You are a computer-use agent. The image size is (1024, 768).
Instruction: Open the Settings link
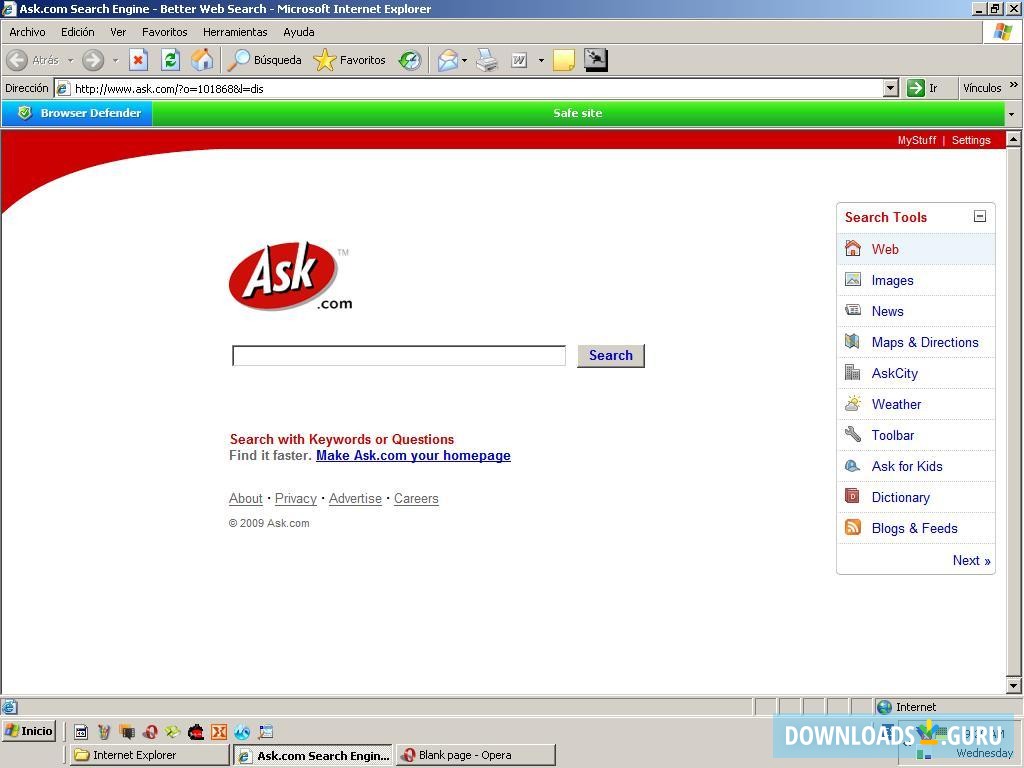971,140
